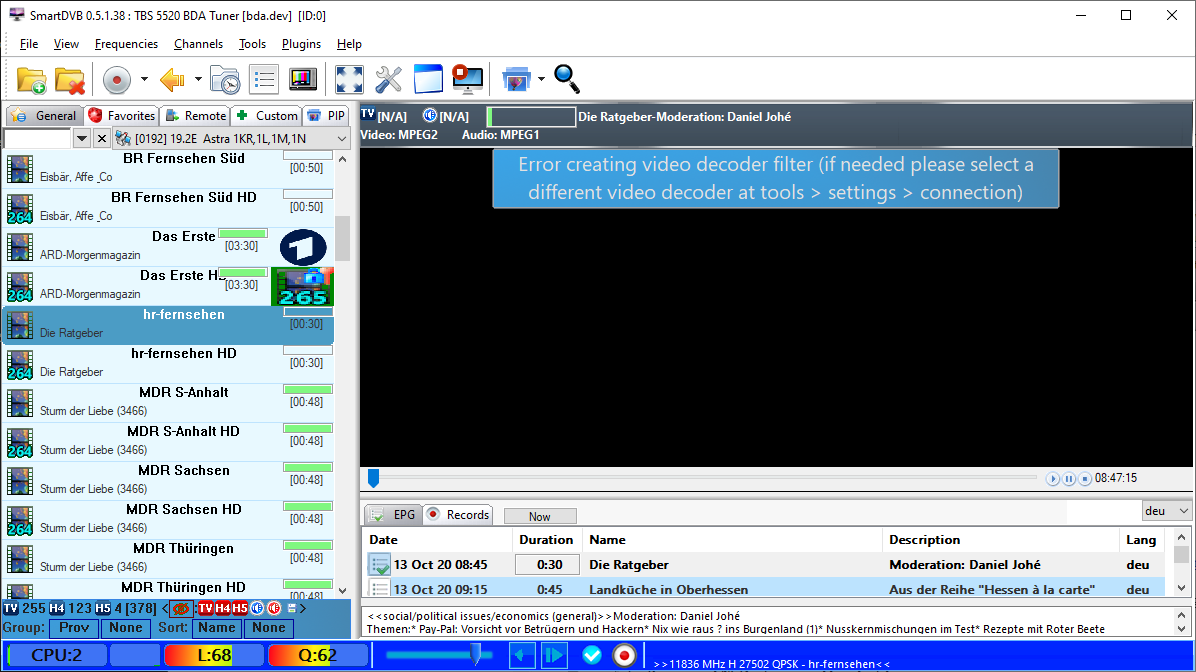Viewport: 1196px width, 672px height.
Task: Toggle the red H4 channel filter
Action: click(222, 608)
